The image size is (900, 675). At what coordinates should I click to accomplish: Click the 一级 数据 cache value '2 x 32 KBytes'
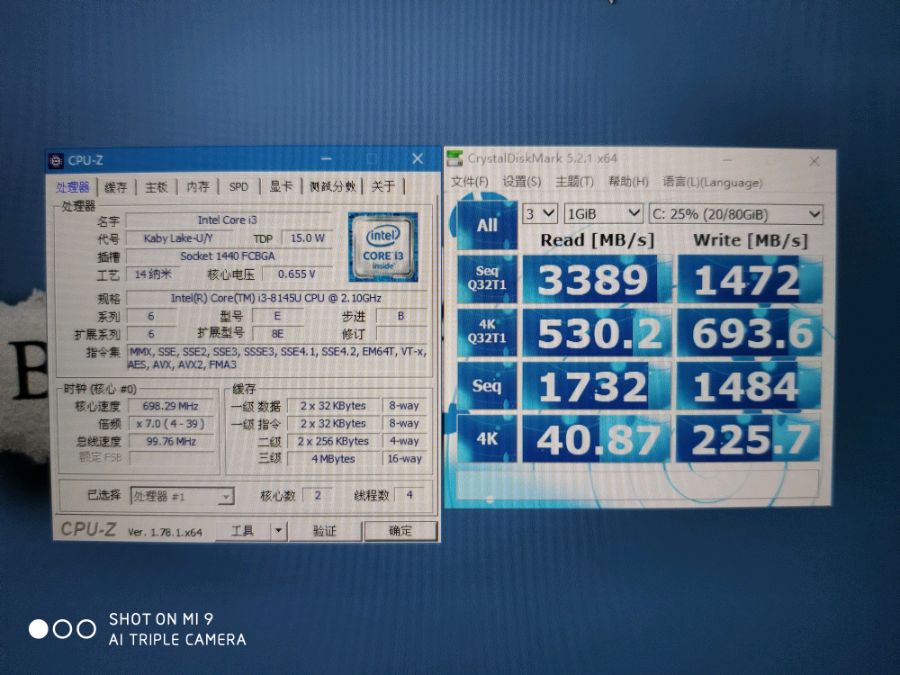(333, 406)
